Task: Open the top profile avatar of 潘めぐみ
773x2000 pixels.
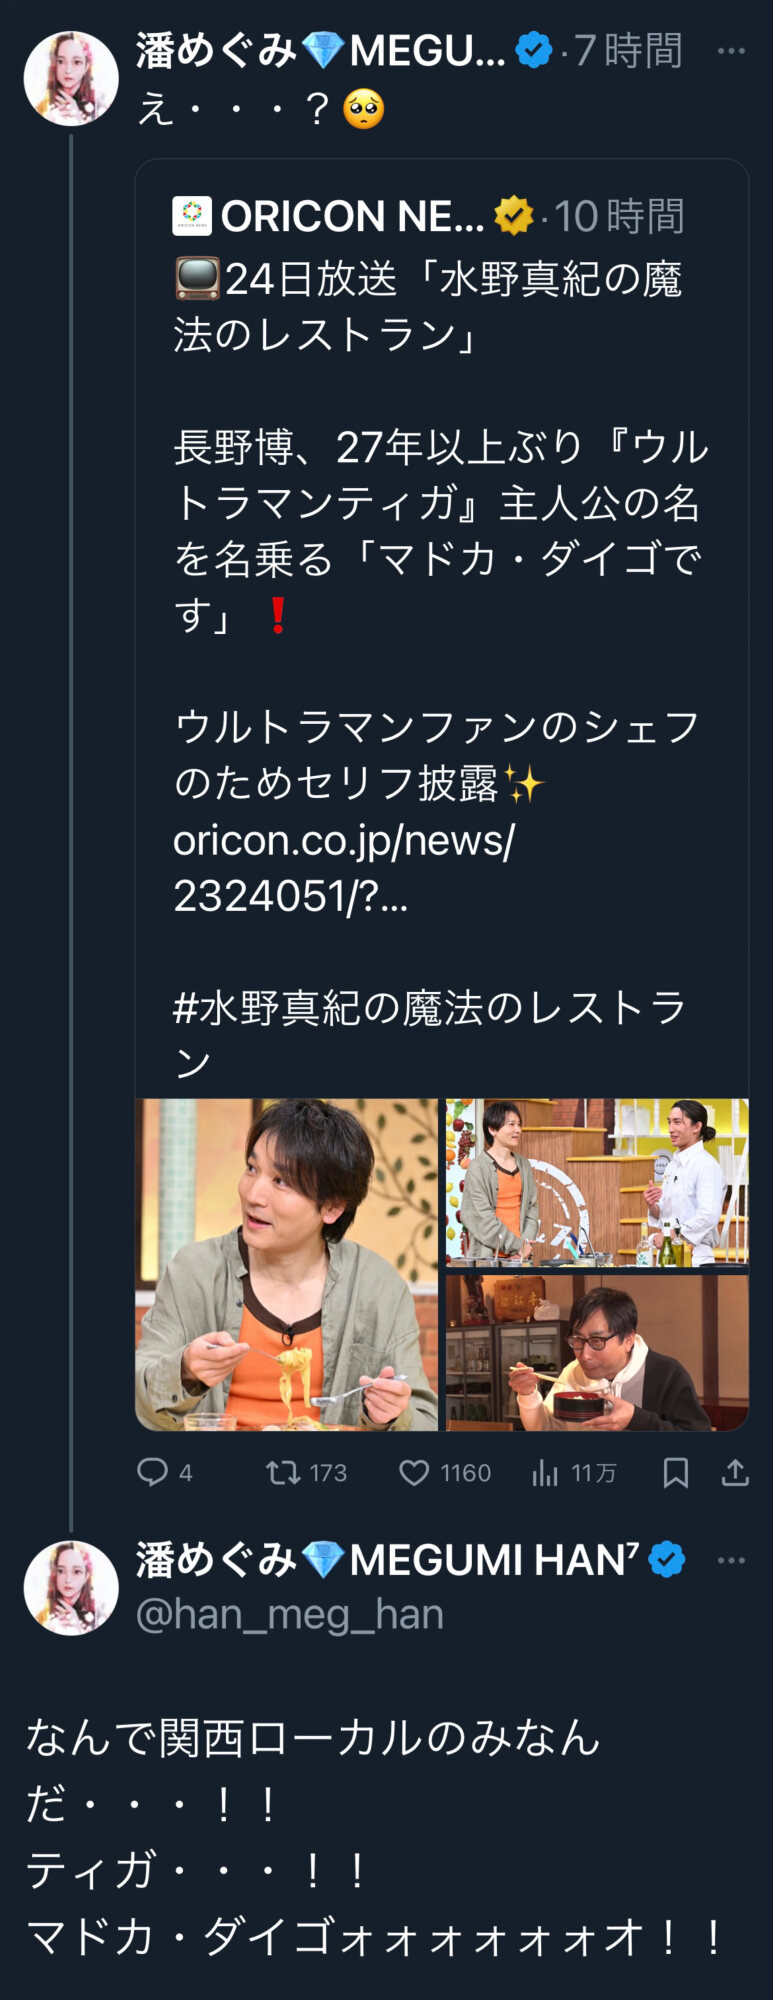Action: (x=71, y=78)
